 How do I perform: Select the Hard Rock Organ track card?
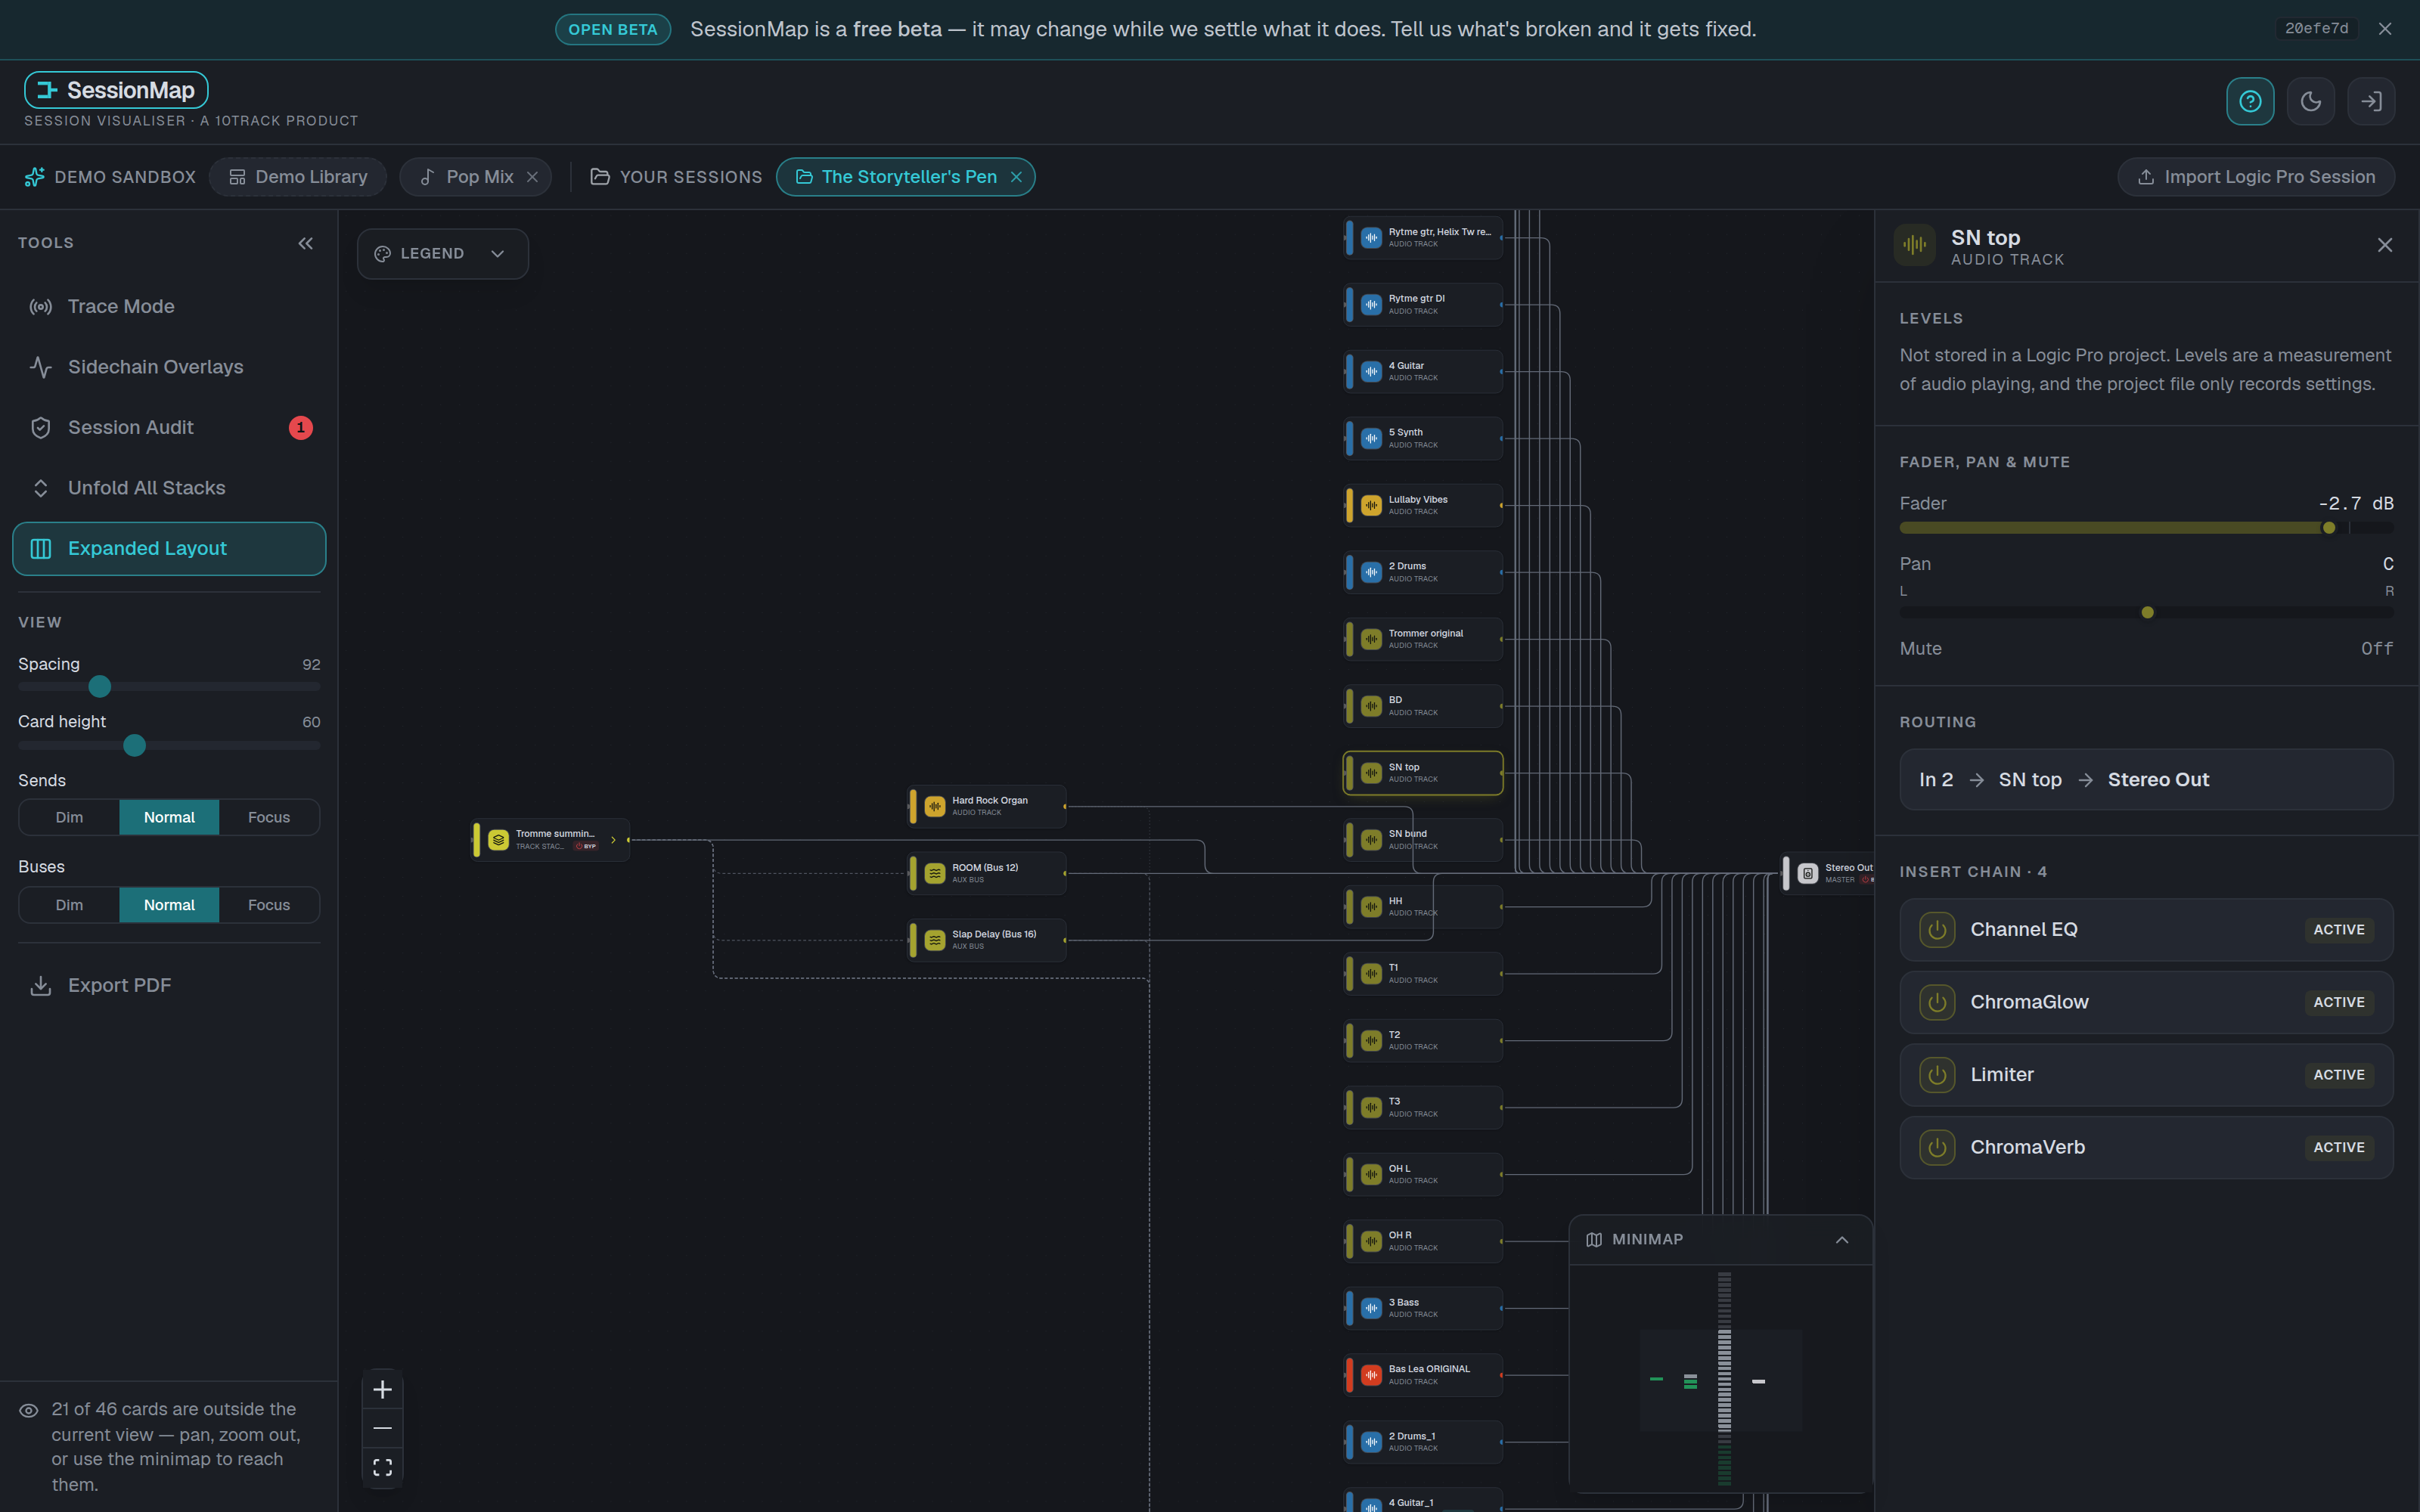[x=987, y=807]
